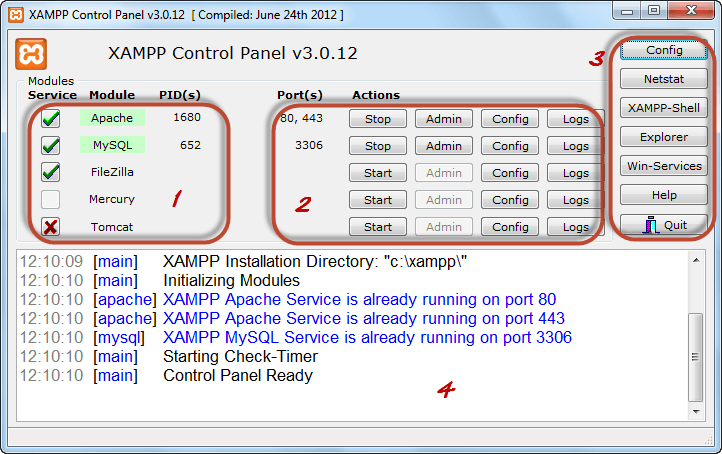Toggle the Apache service checkbox
Viewport: 722px width, 454px height.
[x=50, y=118]
